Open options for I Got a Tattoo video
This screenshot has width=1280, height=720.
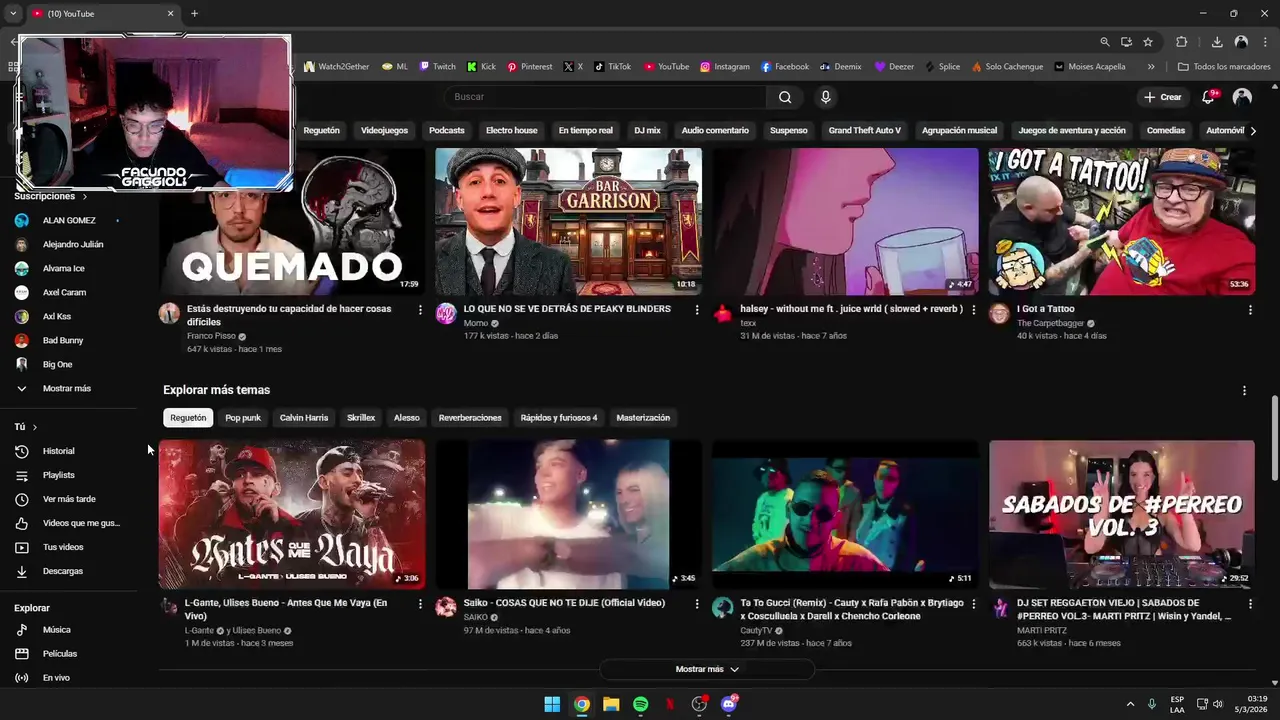(1250, 310)
